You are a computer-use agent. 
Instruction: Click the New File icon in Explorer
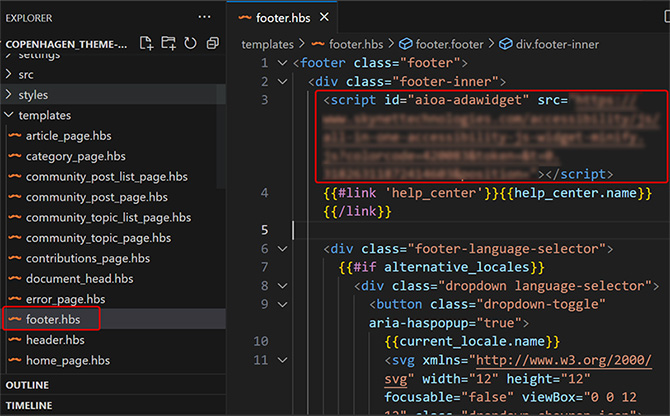coord(147,43)
